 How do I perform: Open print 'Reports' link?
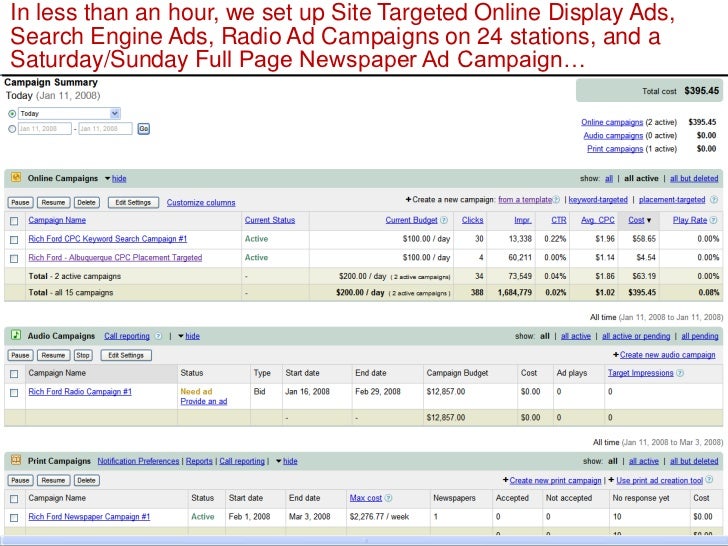coord(199,461)
